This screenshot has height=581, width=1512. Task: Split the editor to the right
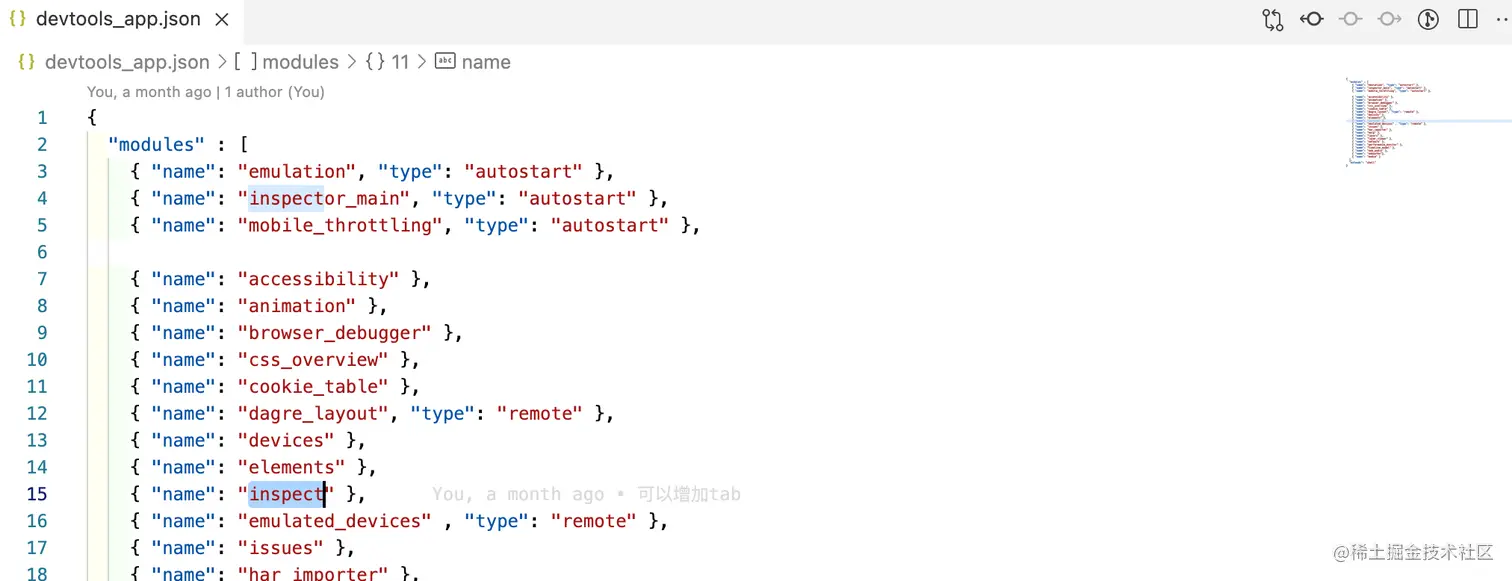pyautogui.click(x=1467, y=19)
